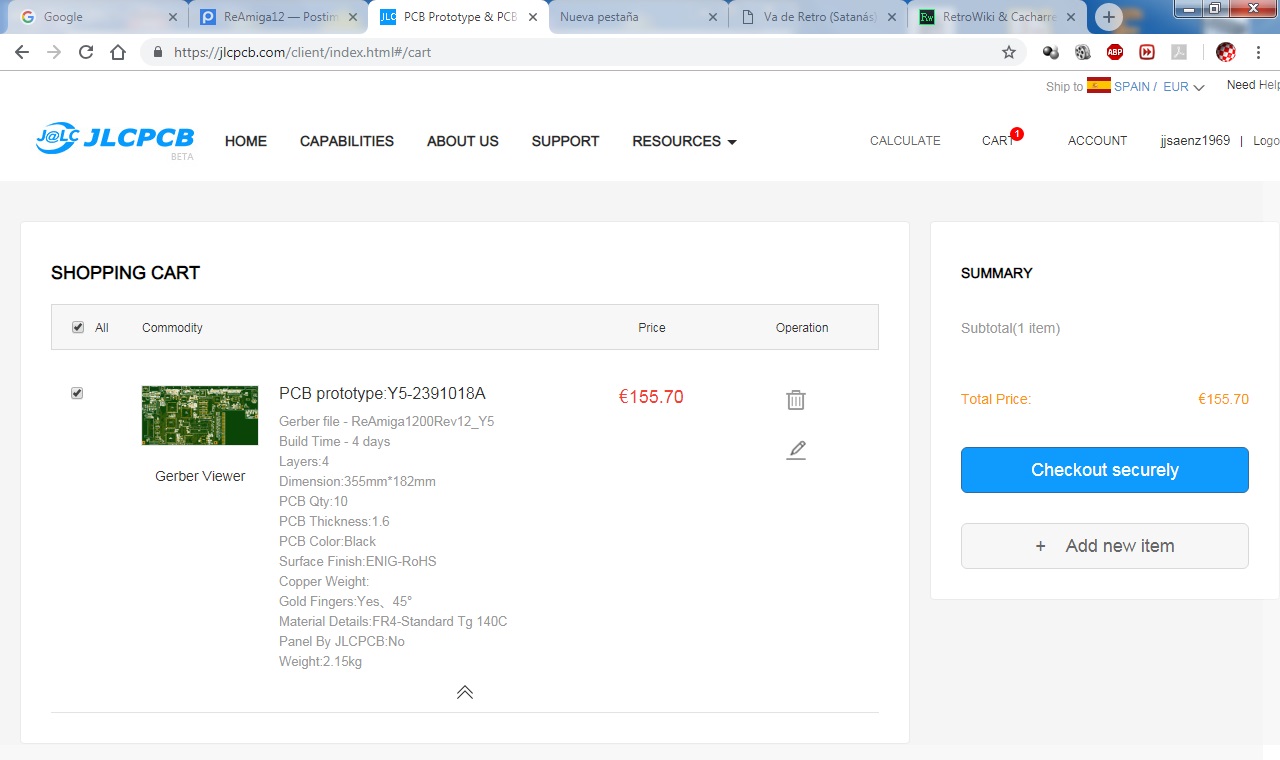Click the red play-arrow extension icon
1280x760 pixels.
1147,52
